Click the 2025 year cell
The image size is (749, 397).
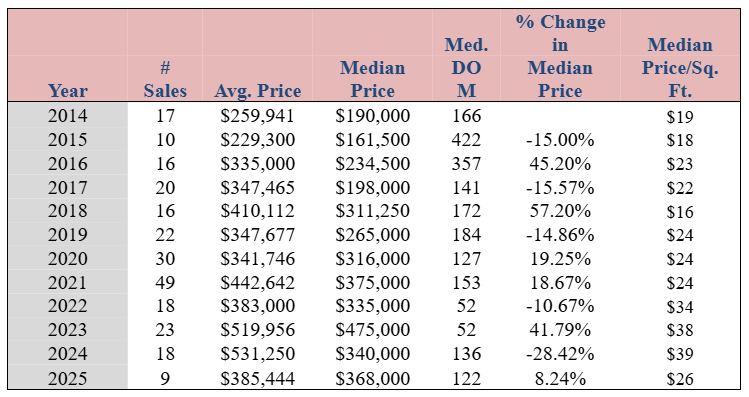tap(68, 379)
